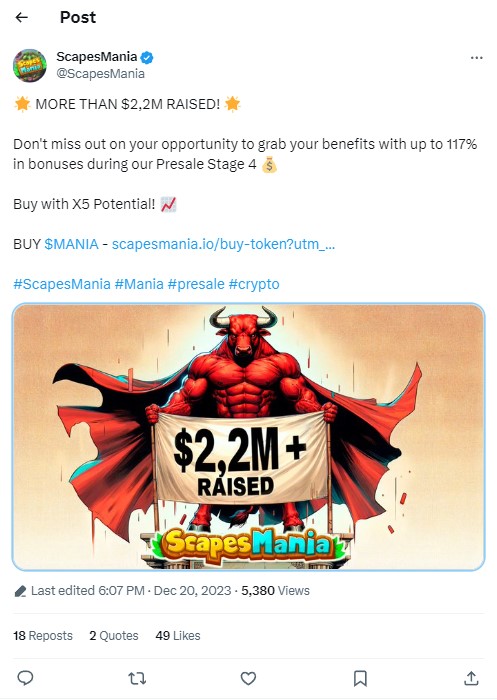497x700 pixels.
Task: Show the 49 Likes list
Action: 178,635
